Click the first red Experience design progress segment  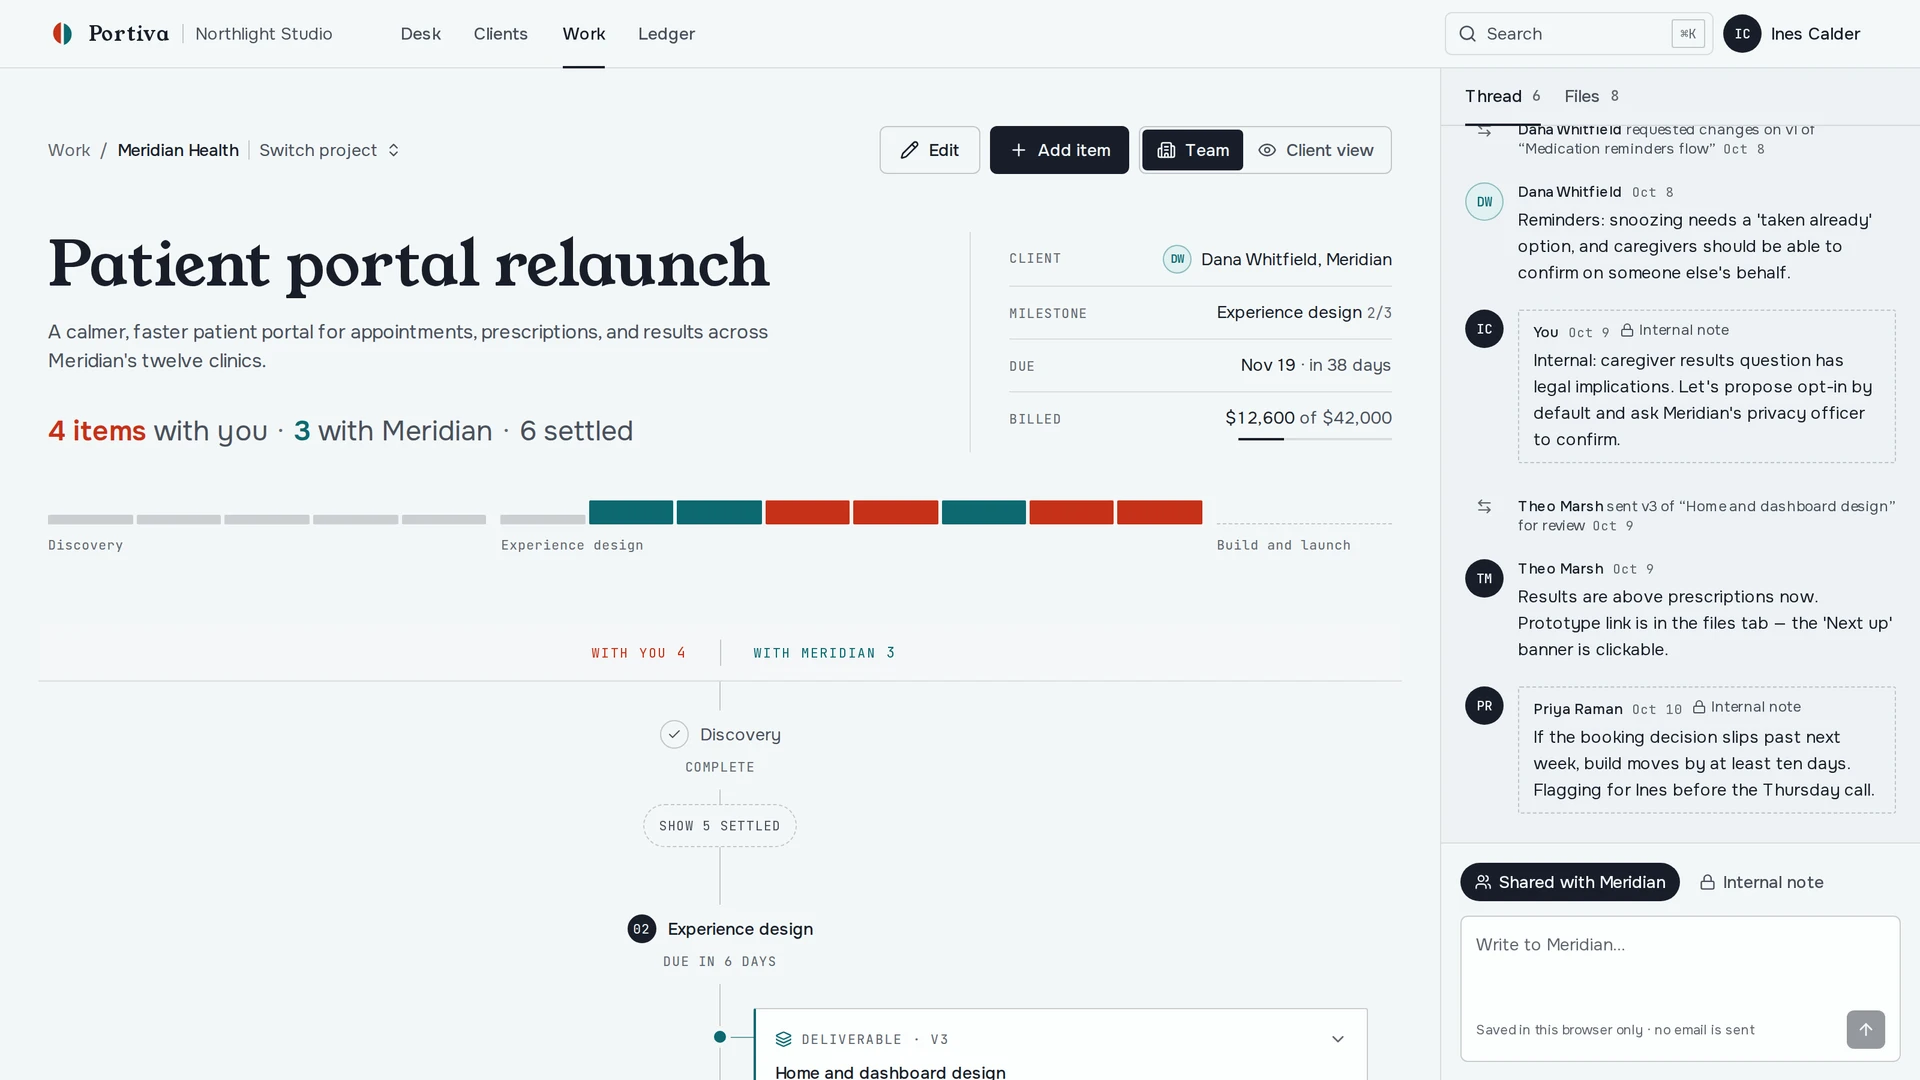click(807, 512)
